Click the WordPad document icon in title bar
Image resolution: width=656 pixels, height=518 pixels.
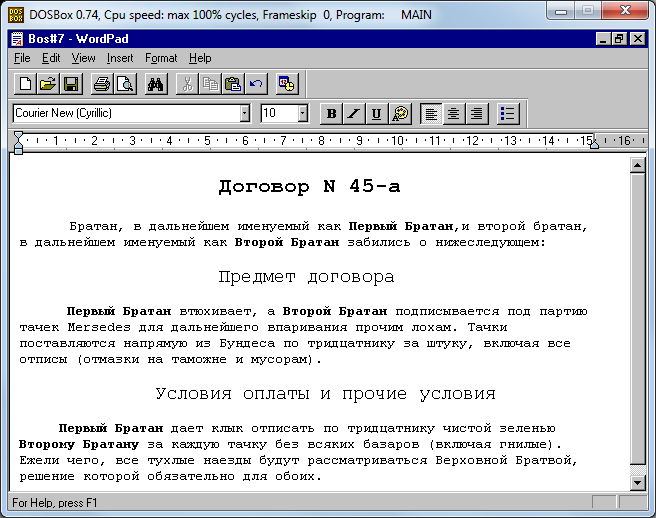pos(17,39)
